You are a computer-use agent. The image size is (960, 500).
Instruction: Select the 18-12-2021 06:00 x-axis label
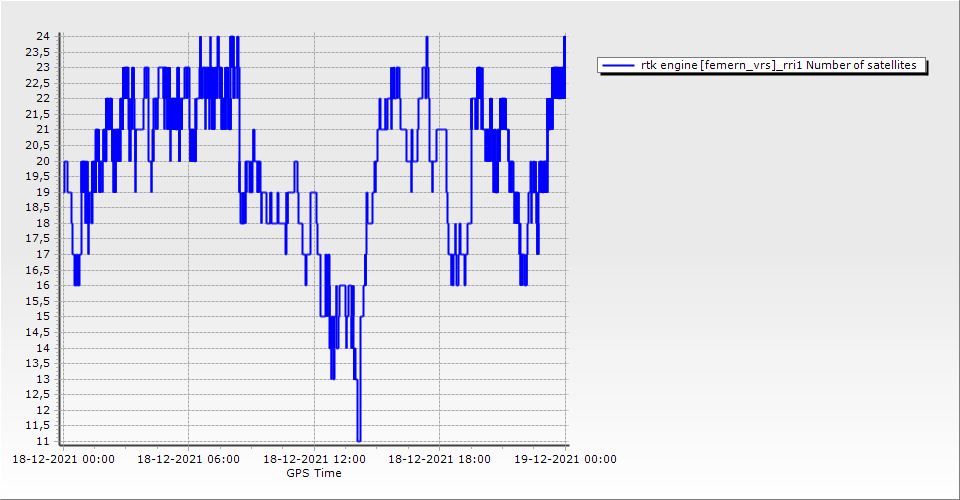pyautogui.click(x=188, y=460)
